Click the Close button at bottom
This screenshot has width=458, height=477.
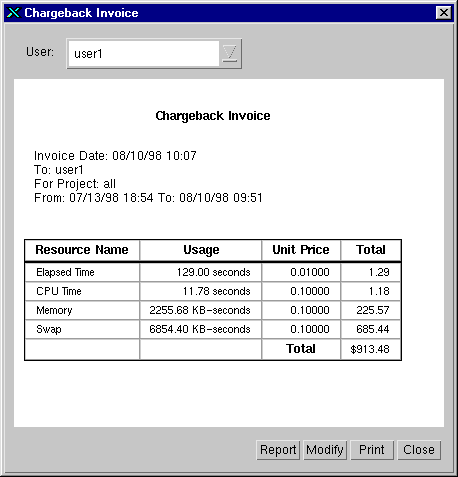419,450
